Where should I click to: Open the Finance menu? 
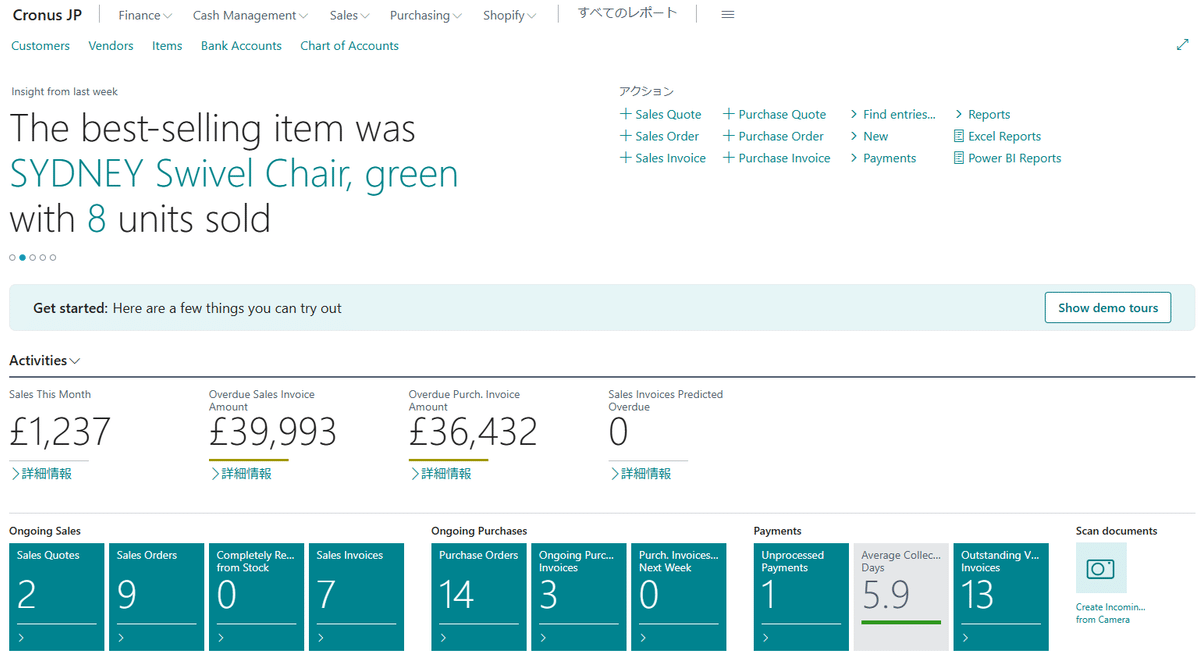point(144,15)
